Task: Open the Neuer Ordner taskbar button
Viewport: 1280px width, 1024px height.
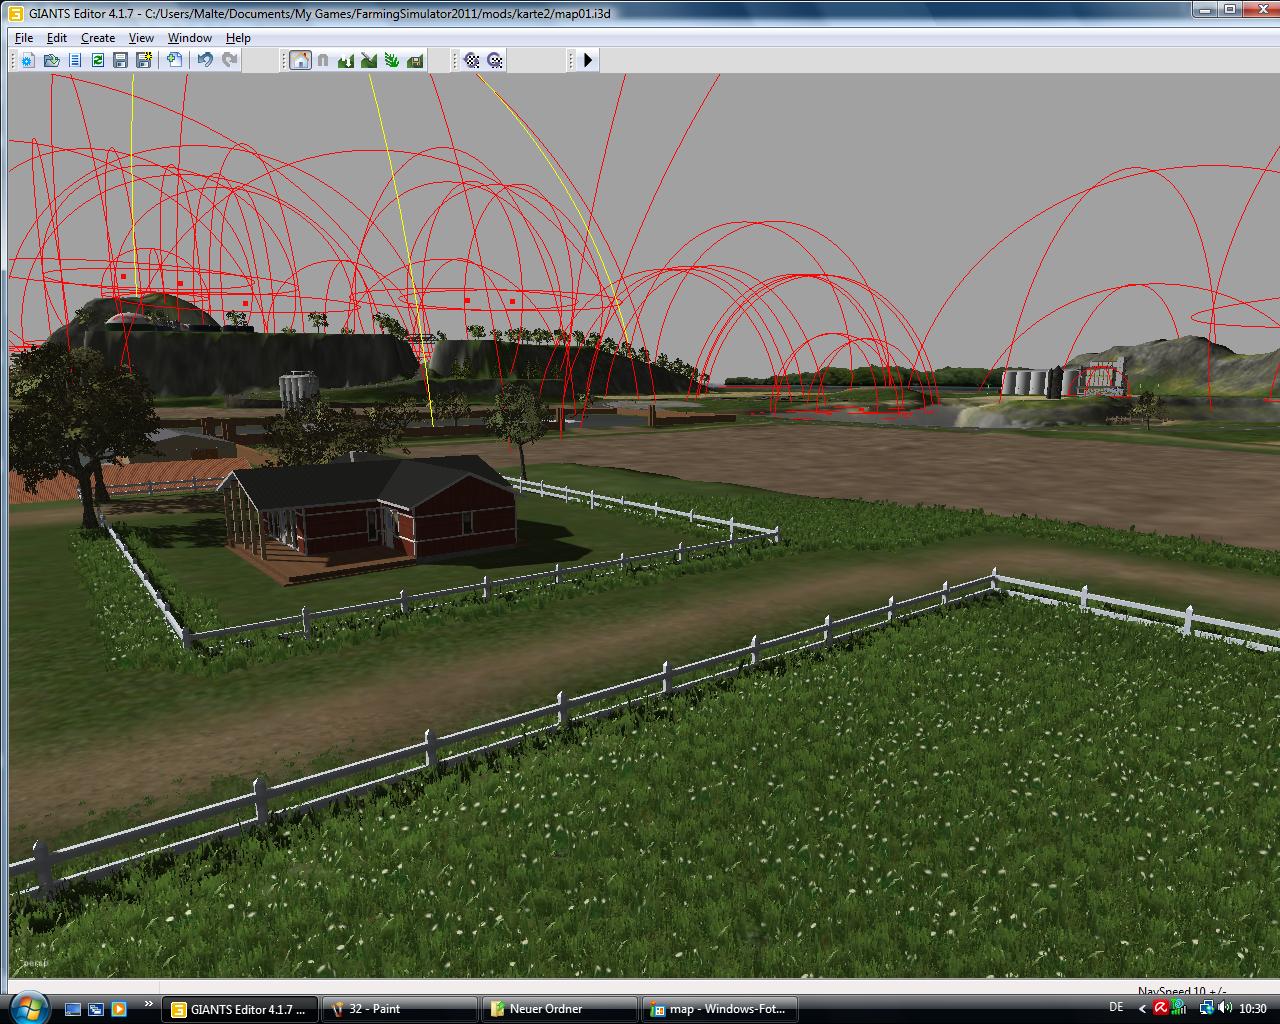Action: point(560,1009)
